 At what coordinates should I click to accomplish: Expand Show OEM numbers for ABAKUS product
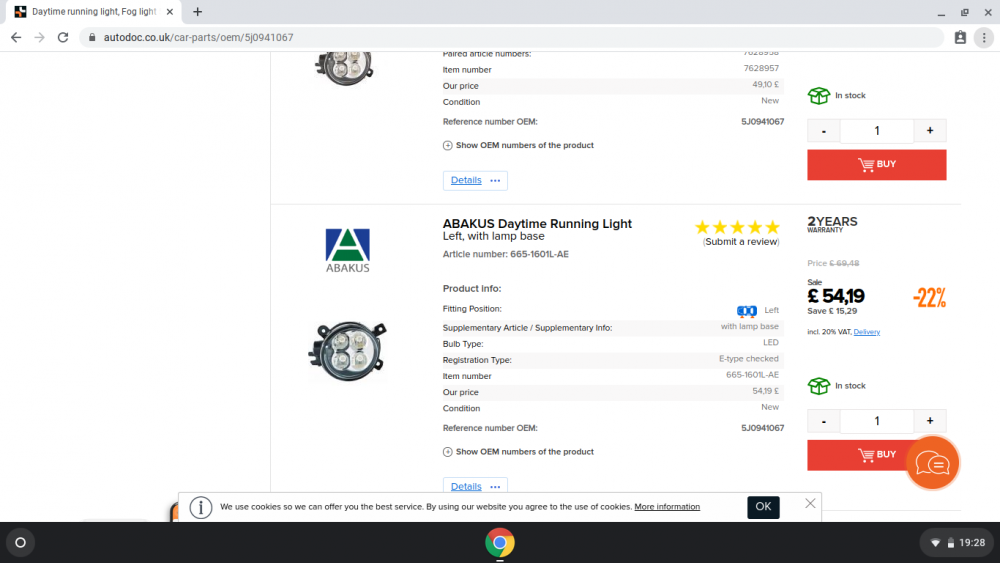(x=518, y=451)
